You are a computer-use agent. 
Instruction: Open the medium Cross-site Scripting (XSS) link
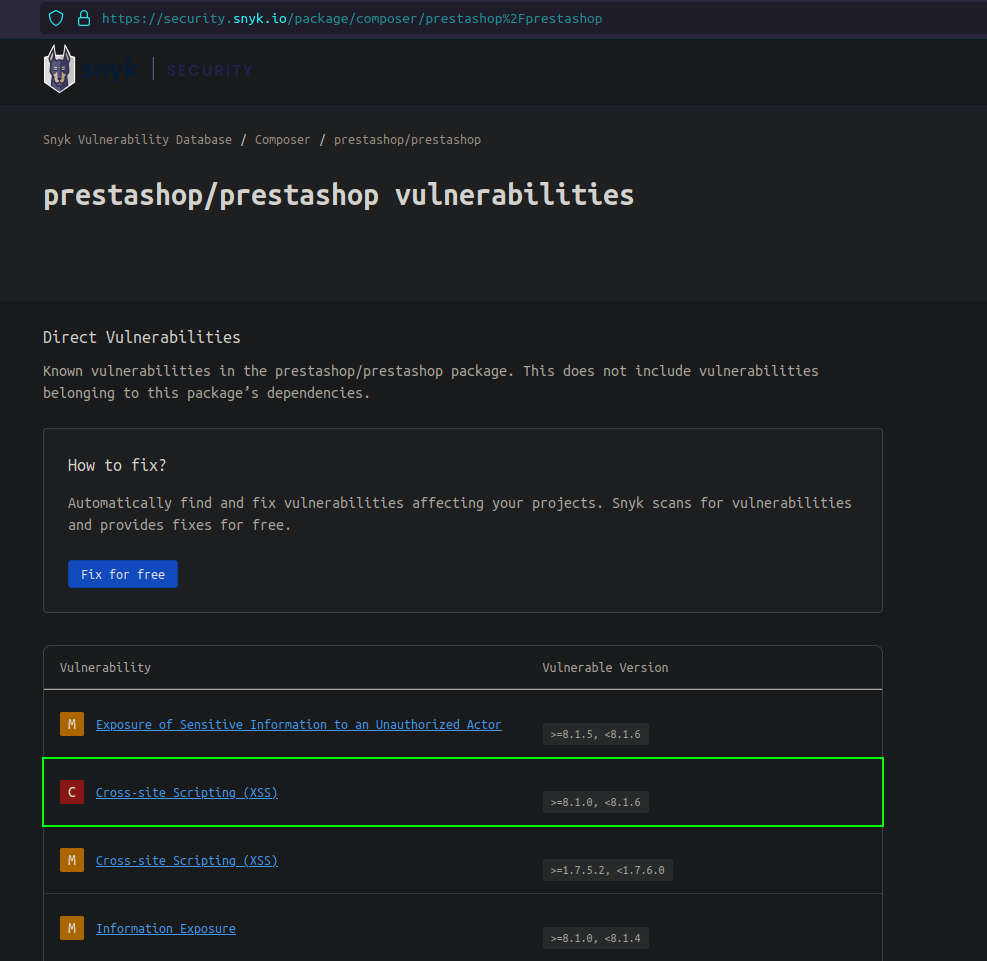186,860
